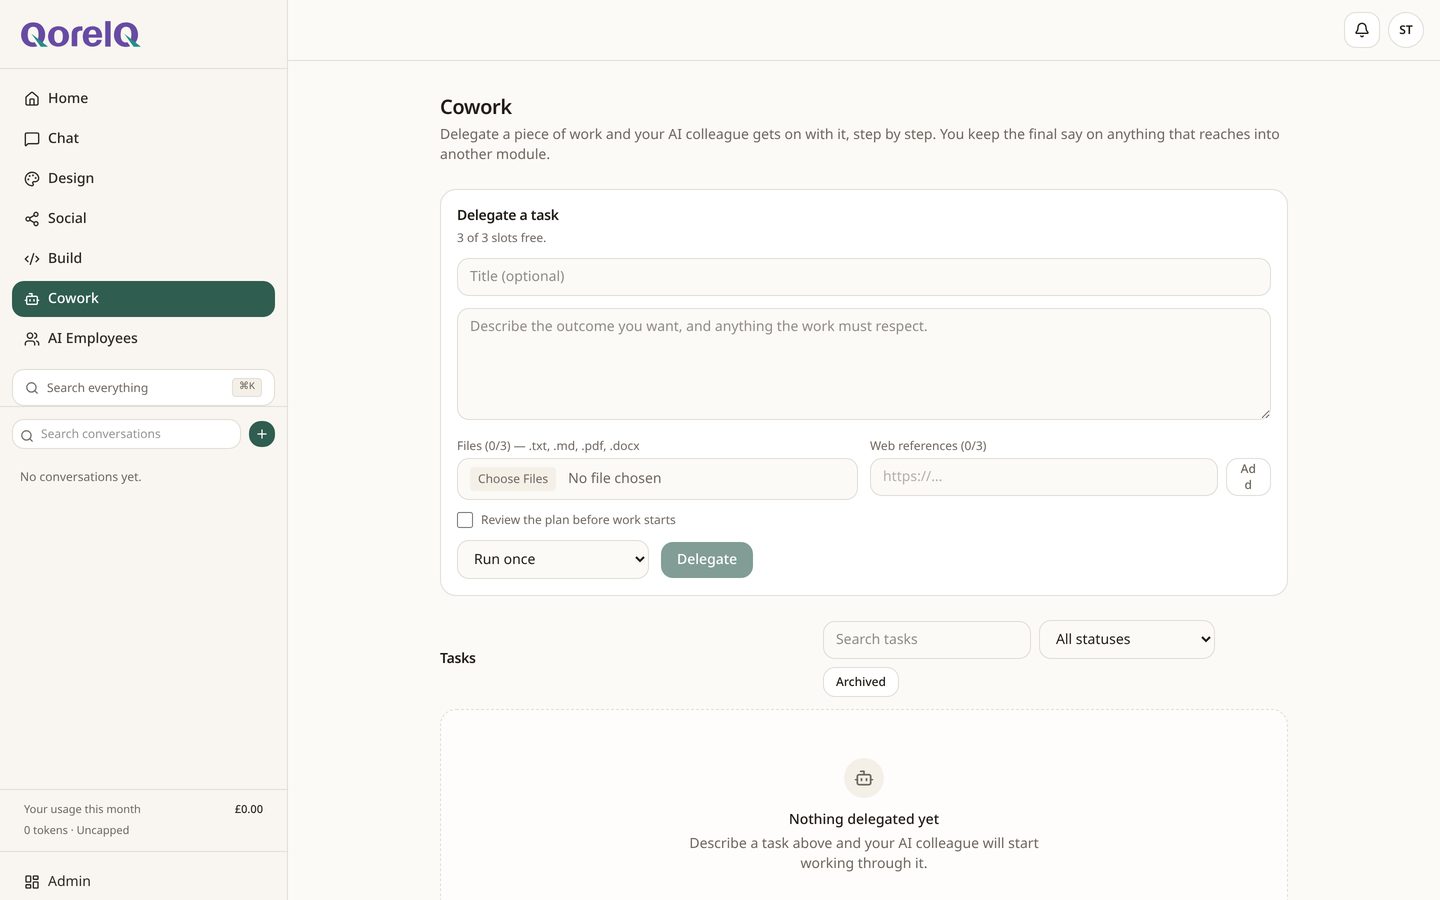Open the Run once dropdown

pyautogui.click(x=553, y=559)
